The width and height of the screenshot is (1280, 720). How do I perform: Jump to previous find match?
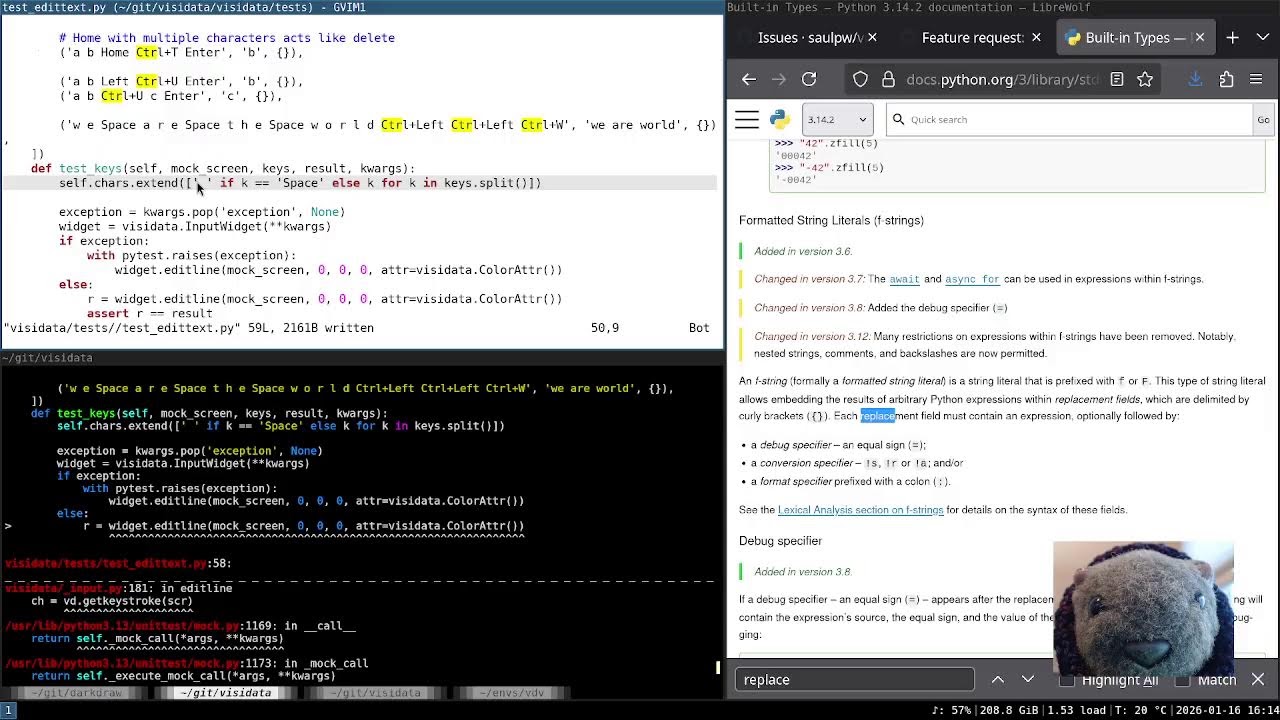(997, 680)
